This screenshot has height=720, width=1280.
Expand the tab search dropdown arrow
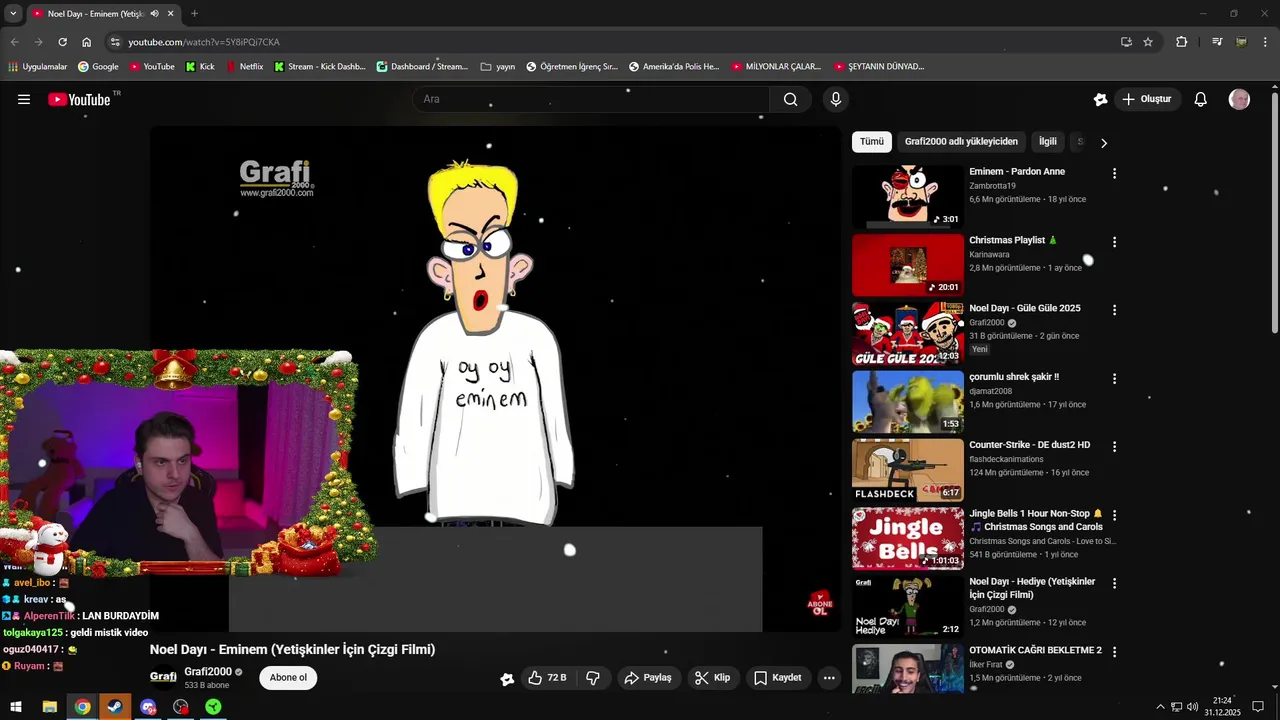click(13, 14)
